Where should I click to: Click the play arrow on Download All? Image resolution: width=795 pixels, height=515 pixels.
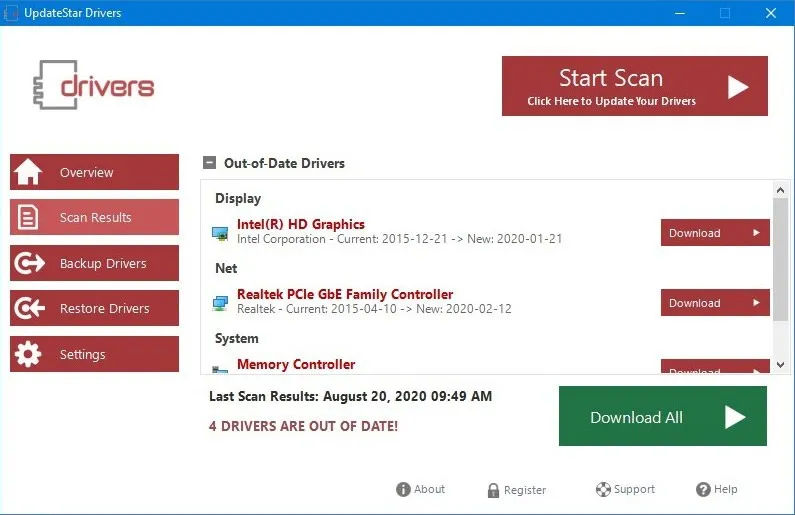[735, 417]
